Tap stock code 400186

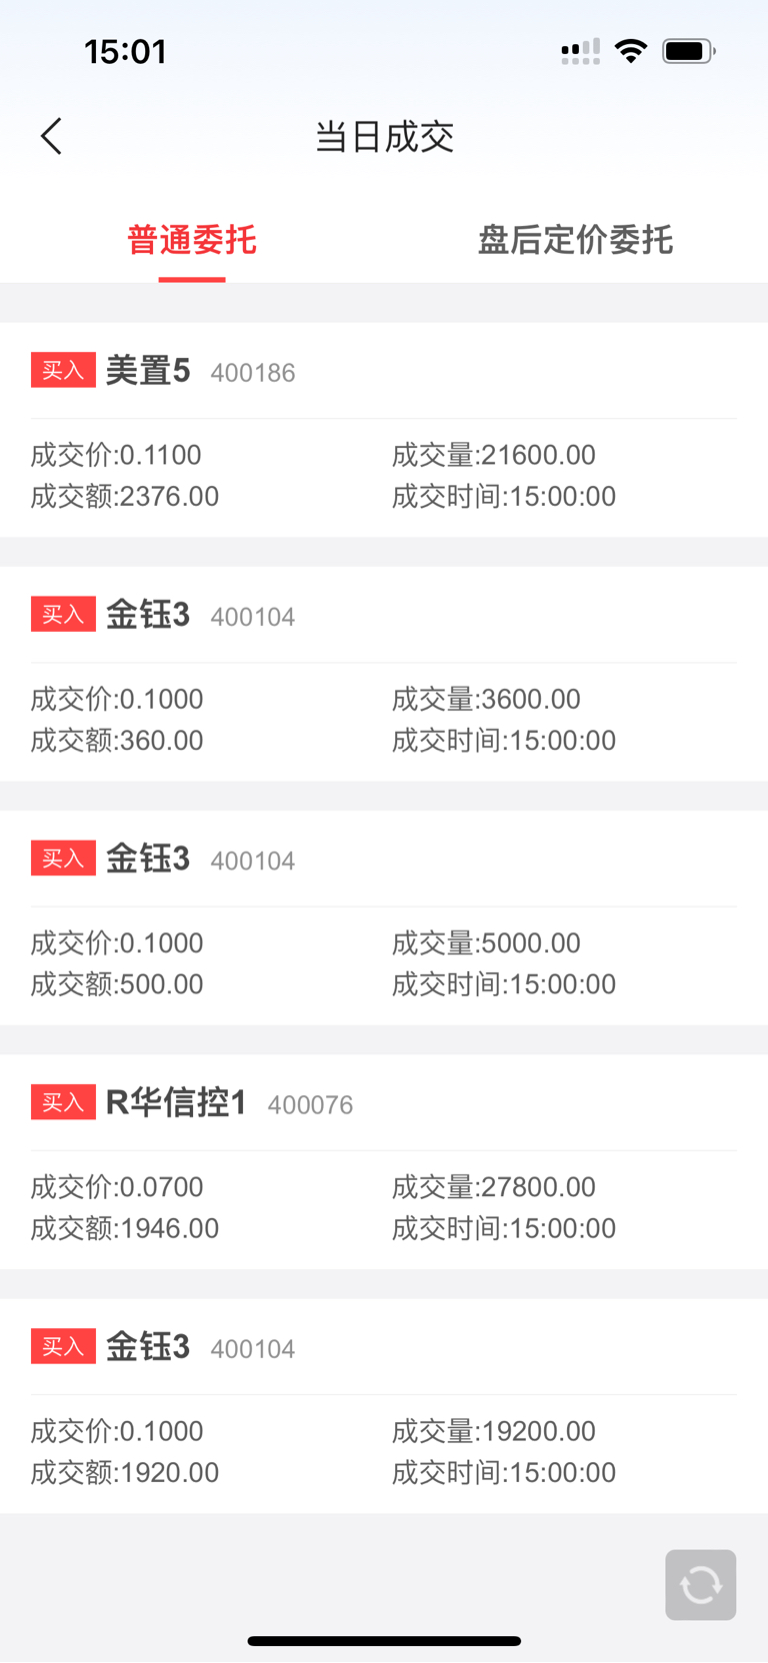pos(253,373)
